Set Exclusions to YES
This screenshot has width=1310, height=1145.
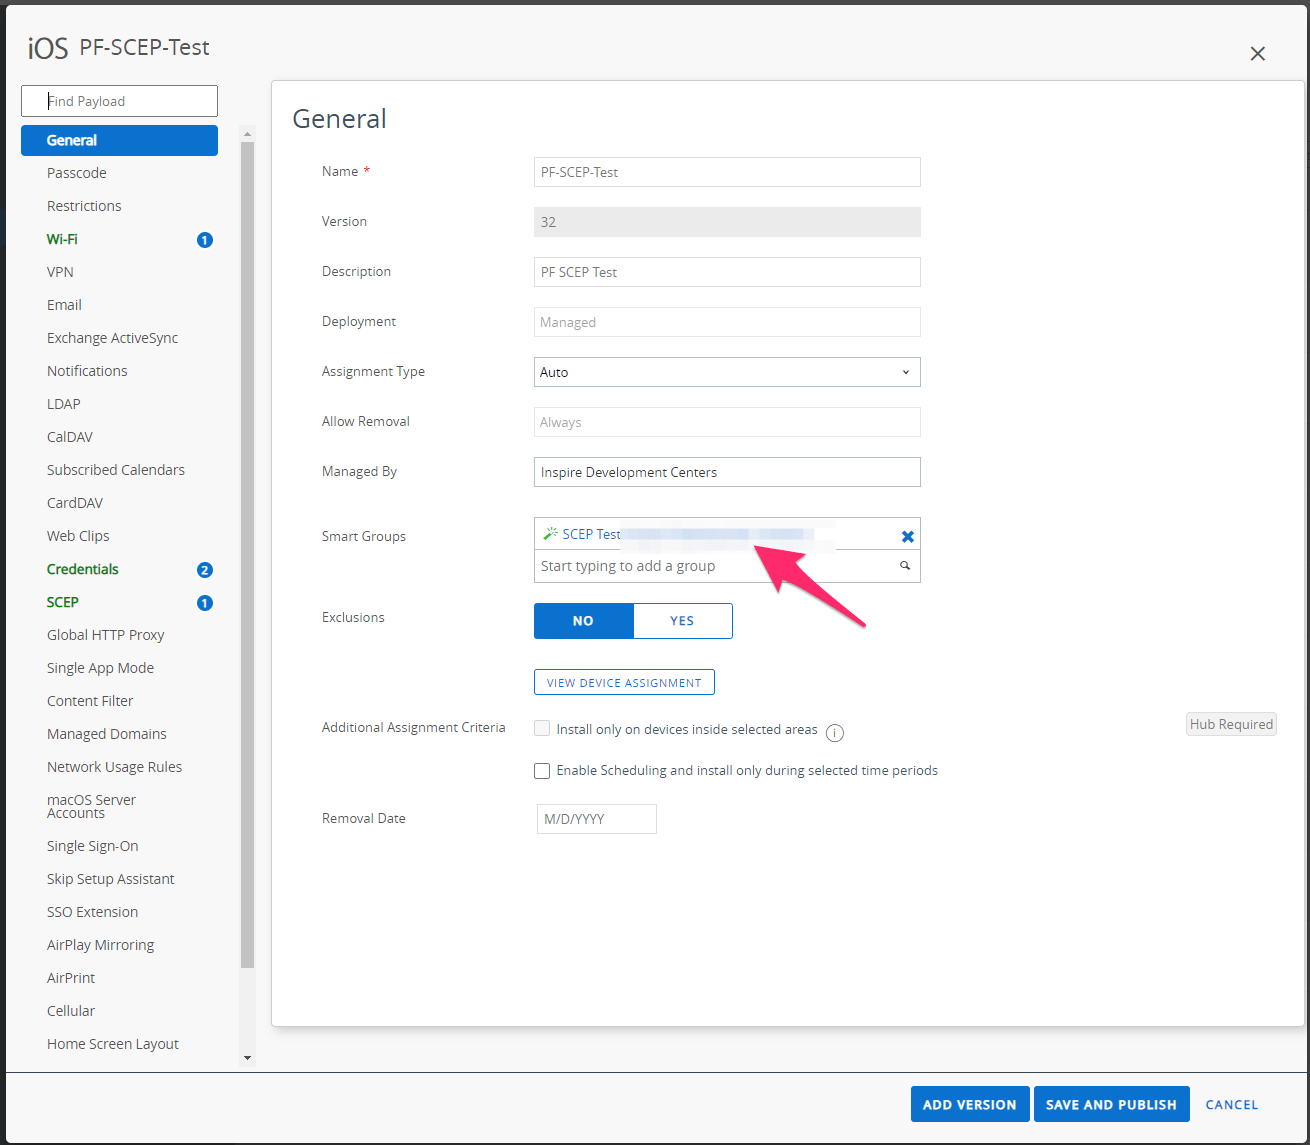(682, 620)
